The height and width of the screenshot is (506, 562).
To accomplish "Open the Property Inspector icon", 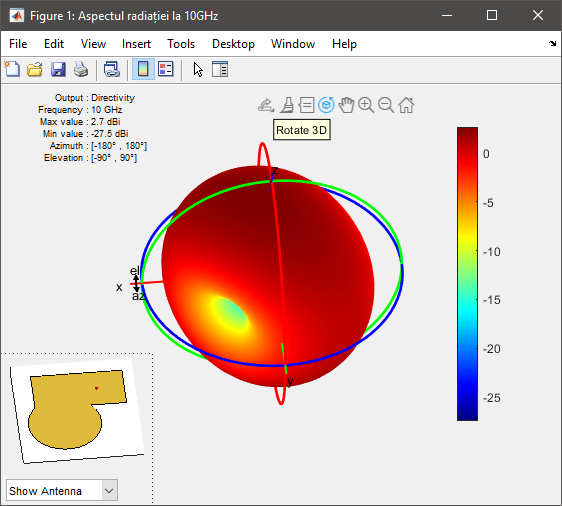I will [x=220, y=69].
